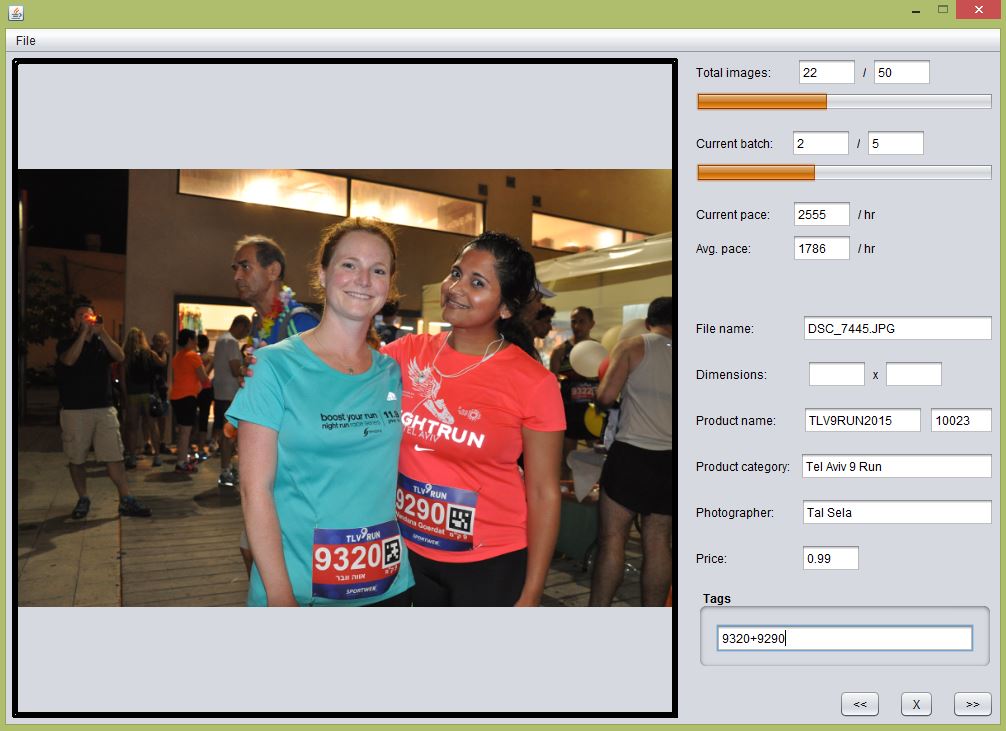Screen dimensions: 1006x731
Task: Click the Avg. pace field
Action: click(821, 248)
